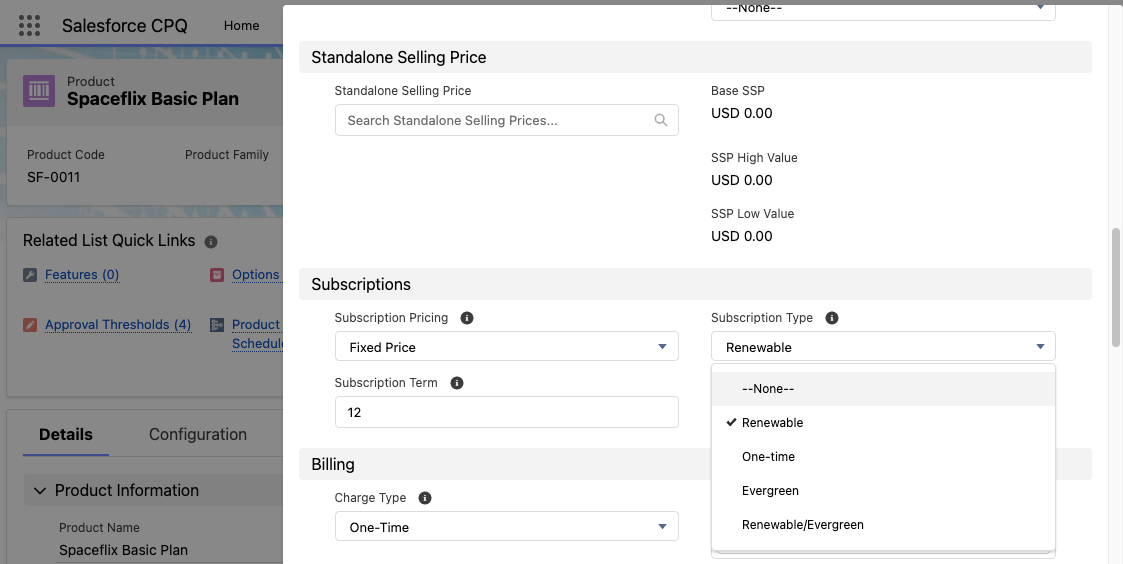The image size is (1123, 564).
Task: Click info icon beside Charge Type
Action: 425,498
